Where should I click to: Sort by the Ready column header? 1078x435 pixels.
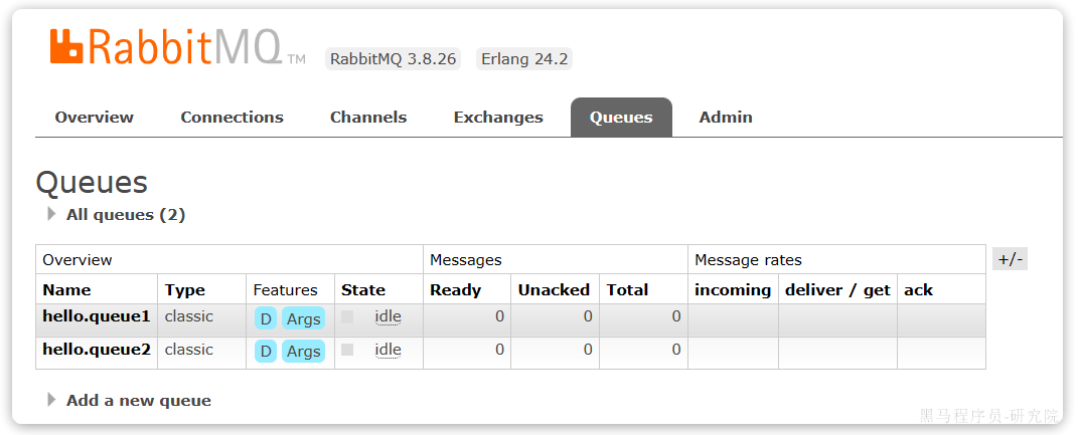(455, 290)
